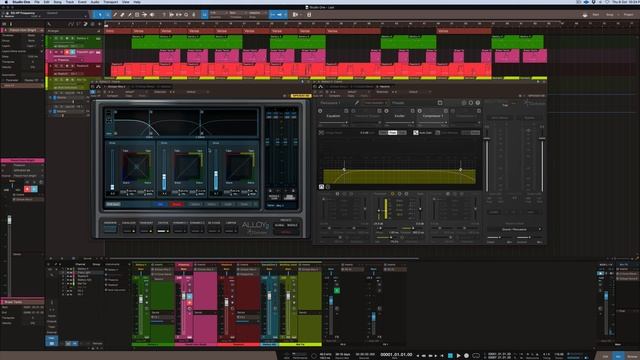The image size is (640, 360).
Task: Click the Fast Forward button in the transport
Action: pos(431,356)
